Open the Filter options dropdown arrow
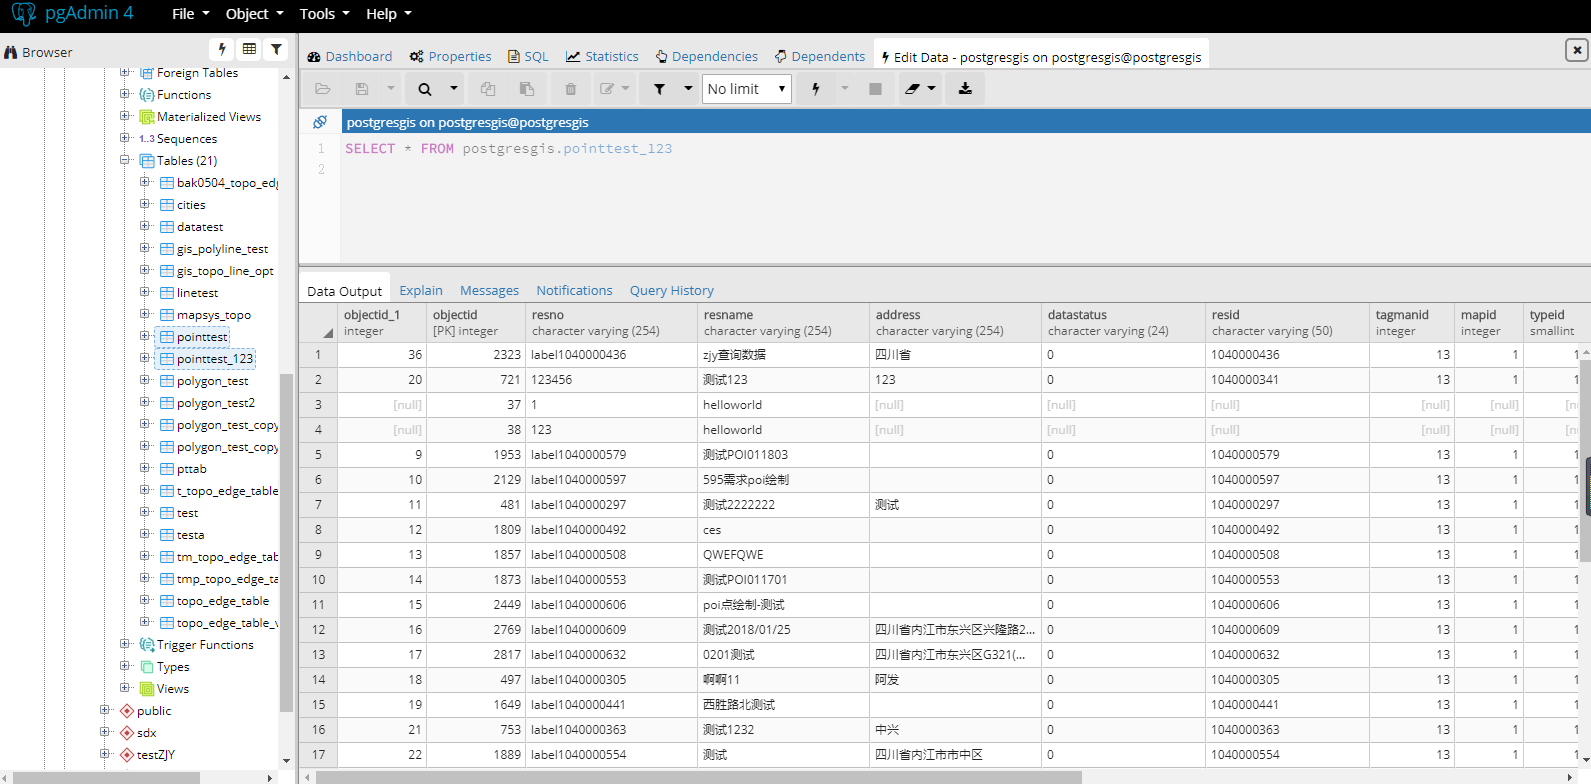 click(x=688, y=89)
